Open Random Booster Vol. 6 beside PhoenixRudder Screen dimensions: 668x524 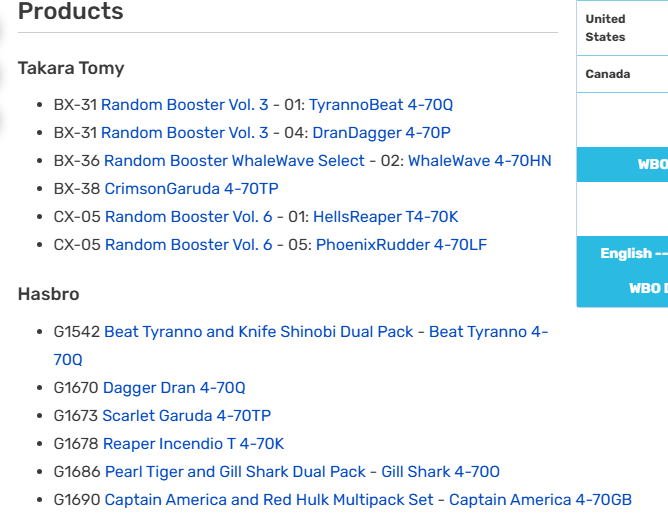click(188, 245)
